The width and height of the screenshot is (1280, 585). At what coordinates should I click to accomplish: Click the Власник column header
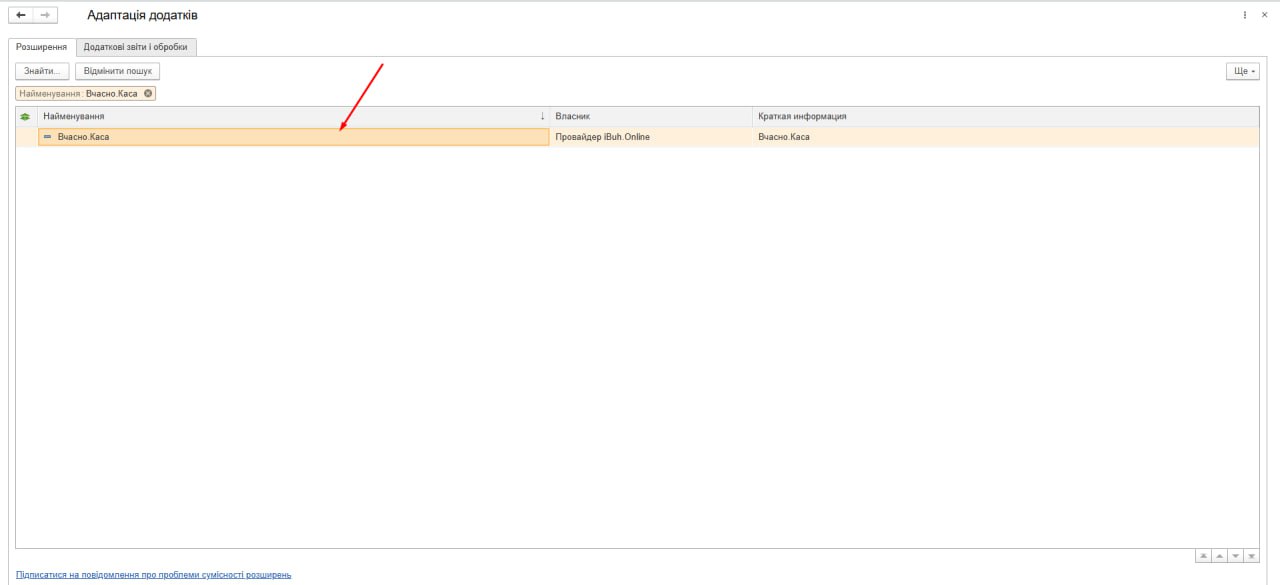(650, 117)
